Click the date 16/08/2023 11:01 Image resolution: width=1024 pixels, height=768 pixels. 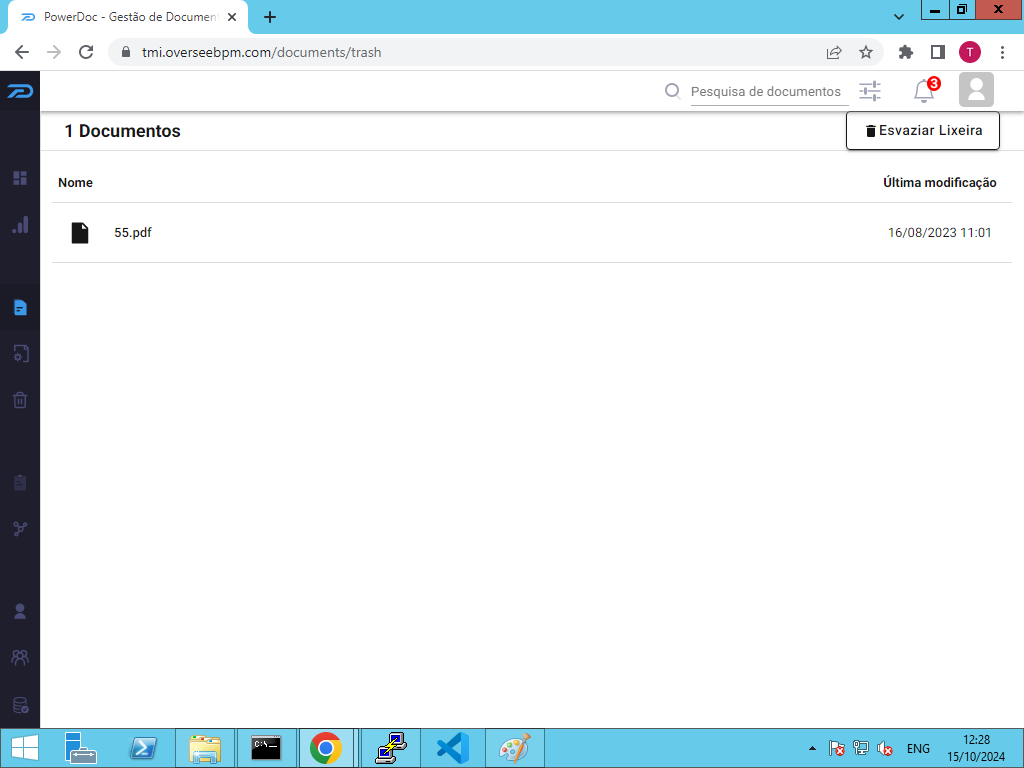939,232
